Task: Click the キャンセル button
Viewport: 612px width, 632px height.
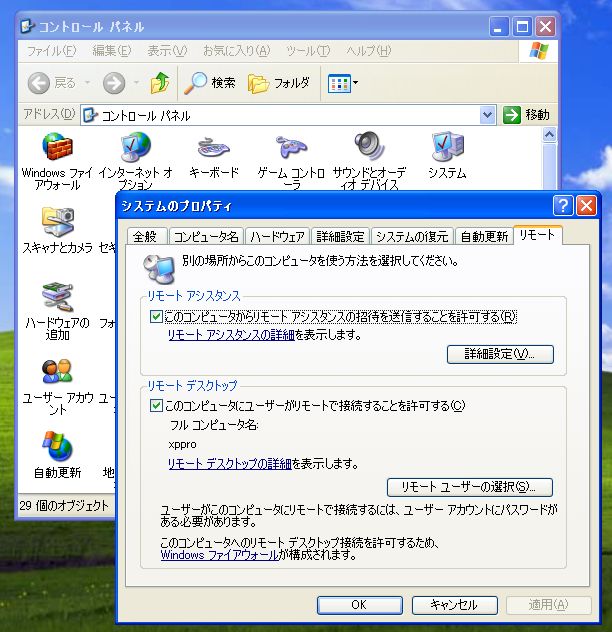Action: coord(454,605)
